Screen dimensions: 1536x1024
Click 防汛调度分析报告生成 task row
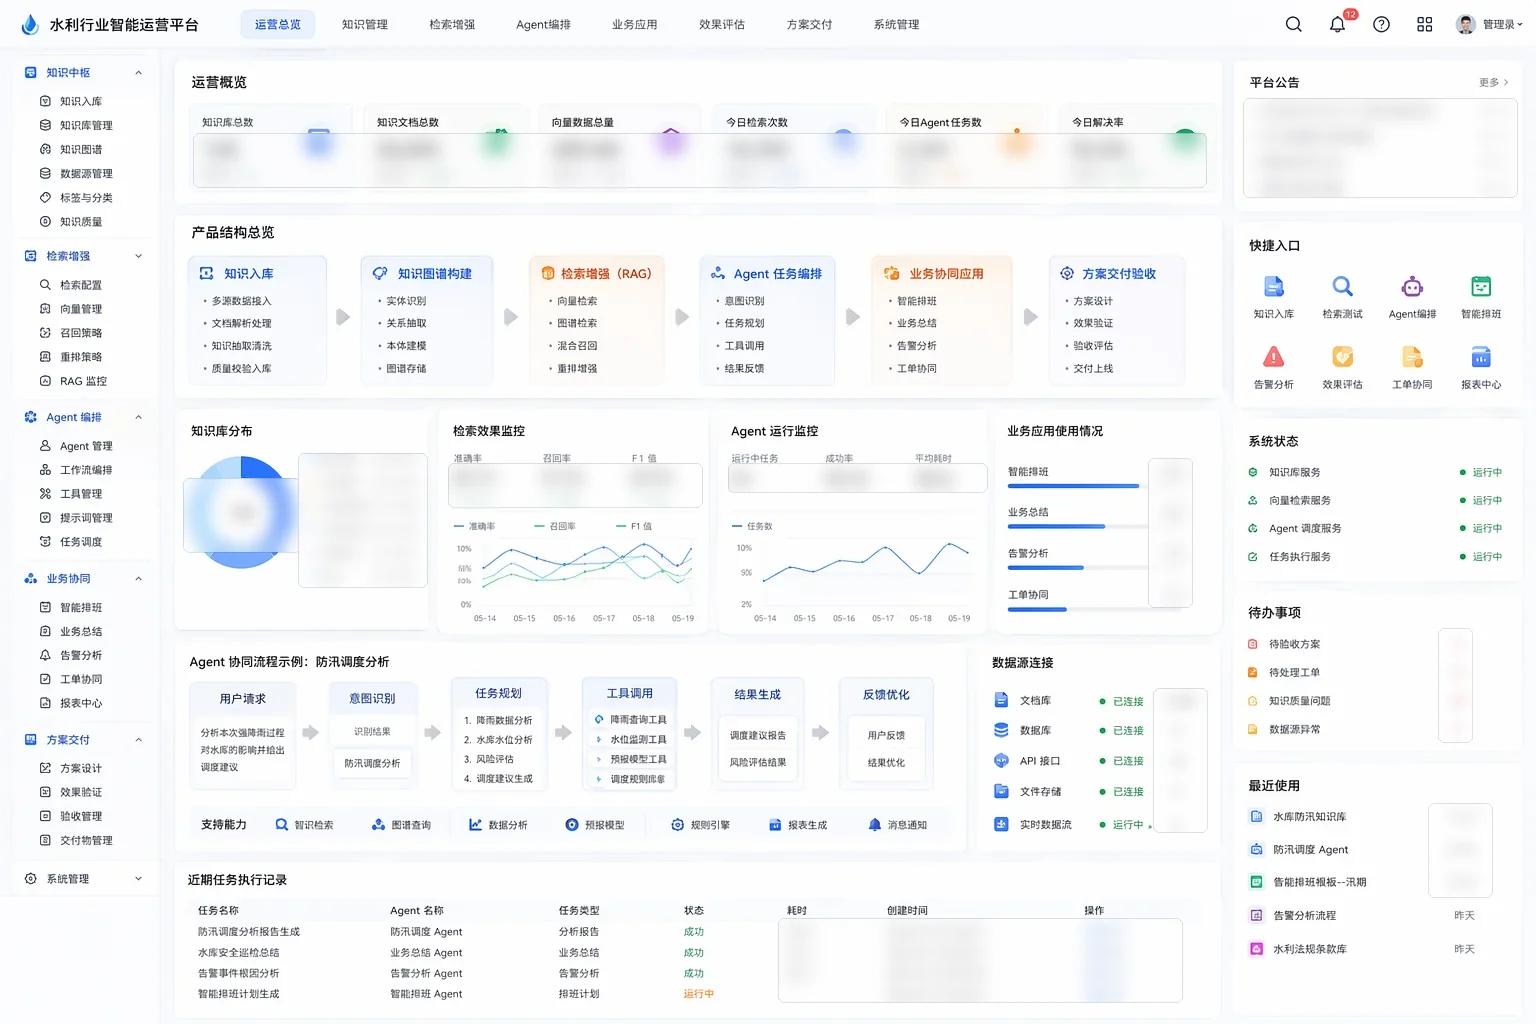click(x=249, y=932)
